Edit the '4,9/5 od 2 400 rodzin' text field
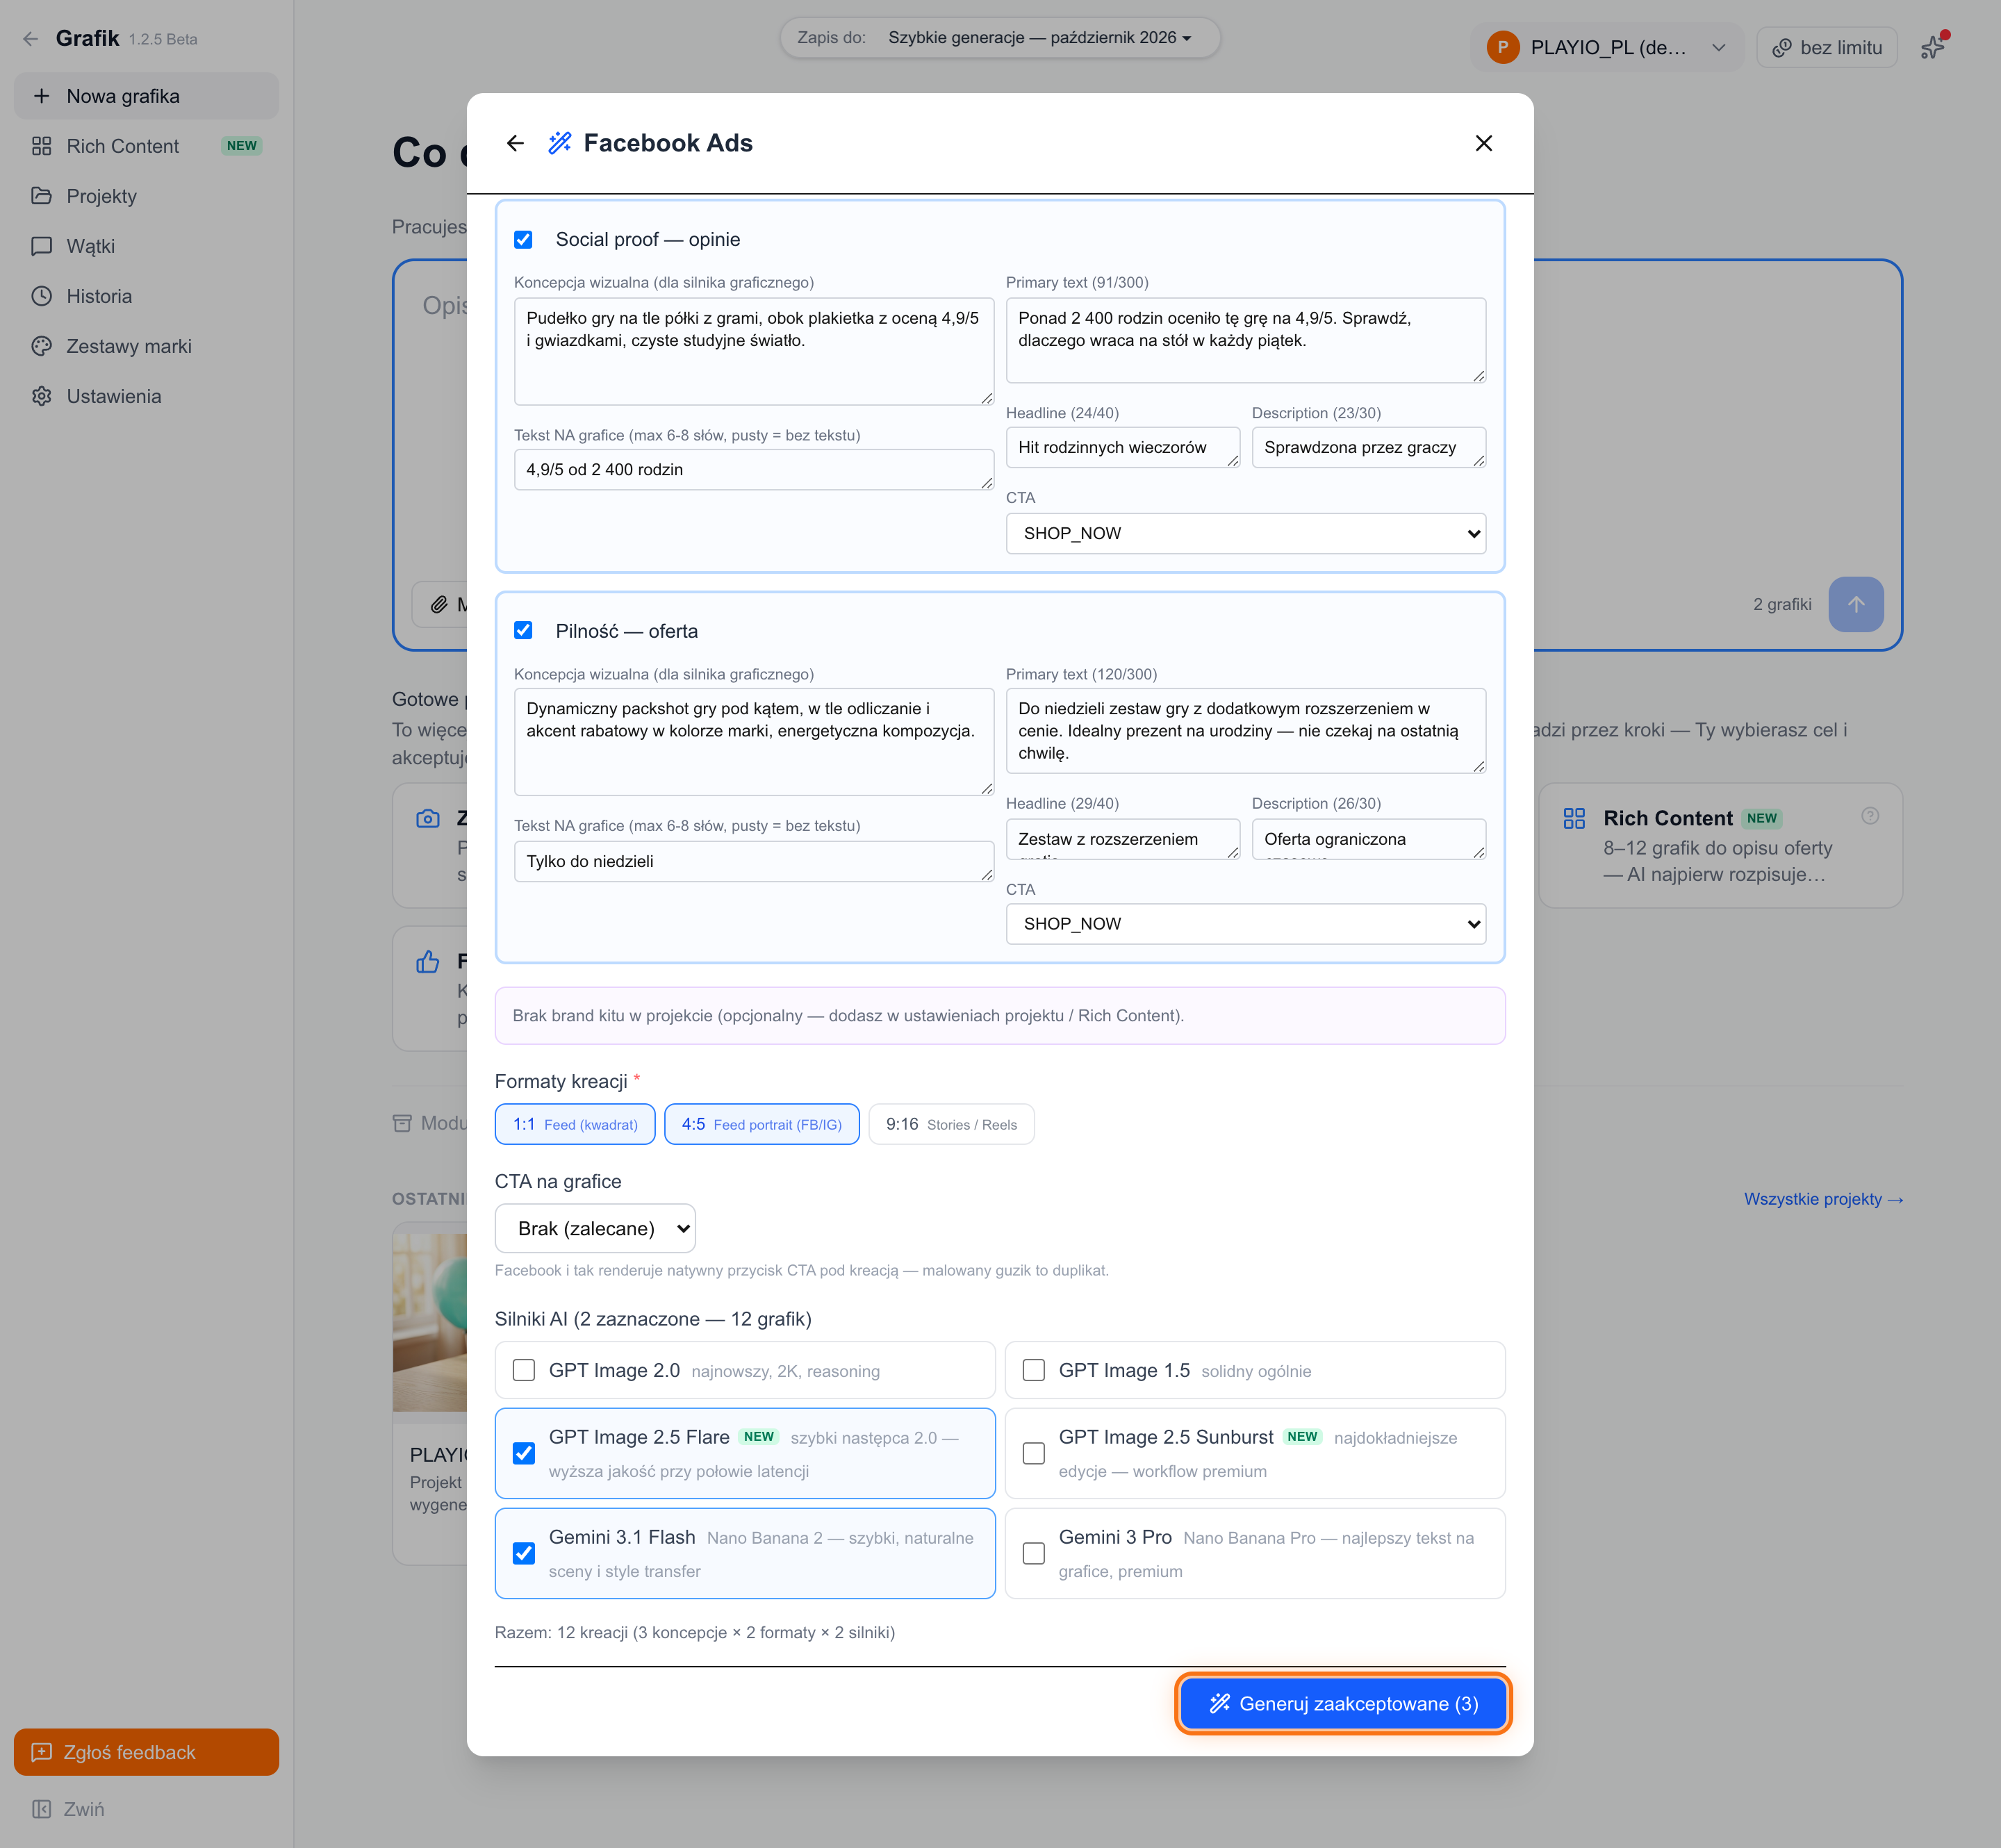The width and height of the screenshot is (2001, 1848). (x=754, y=469)
